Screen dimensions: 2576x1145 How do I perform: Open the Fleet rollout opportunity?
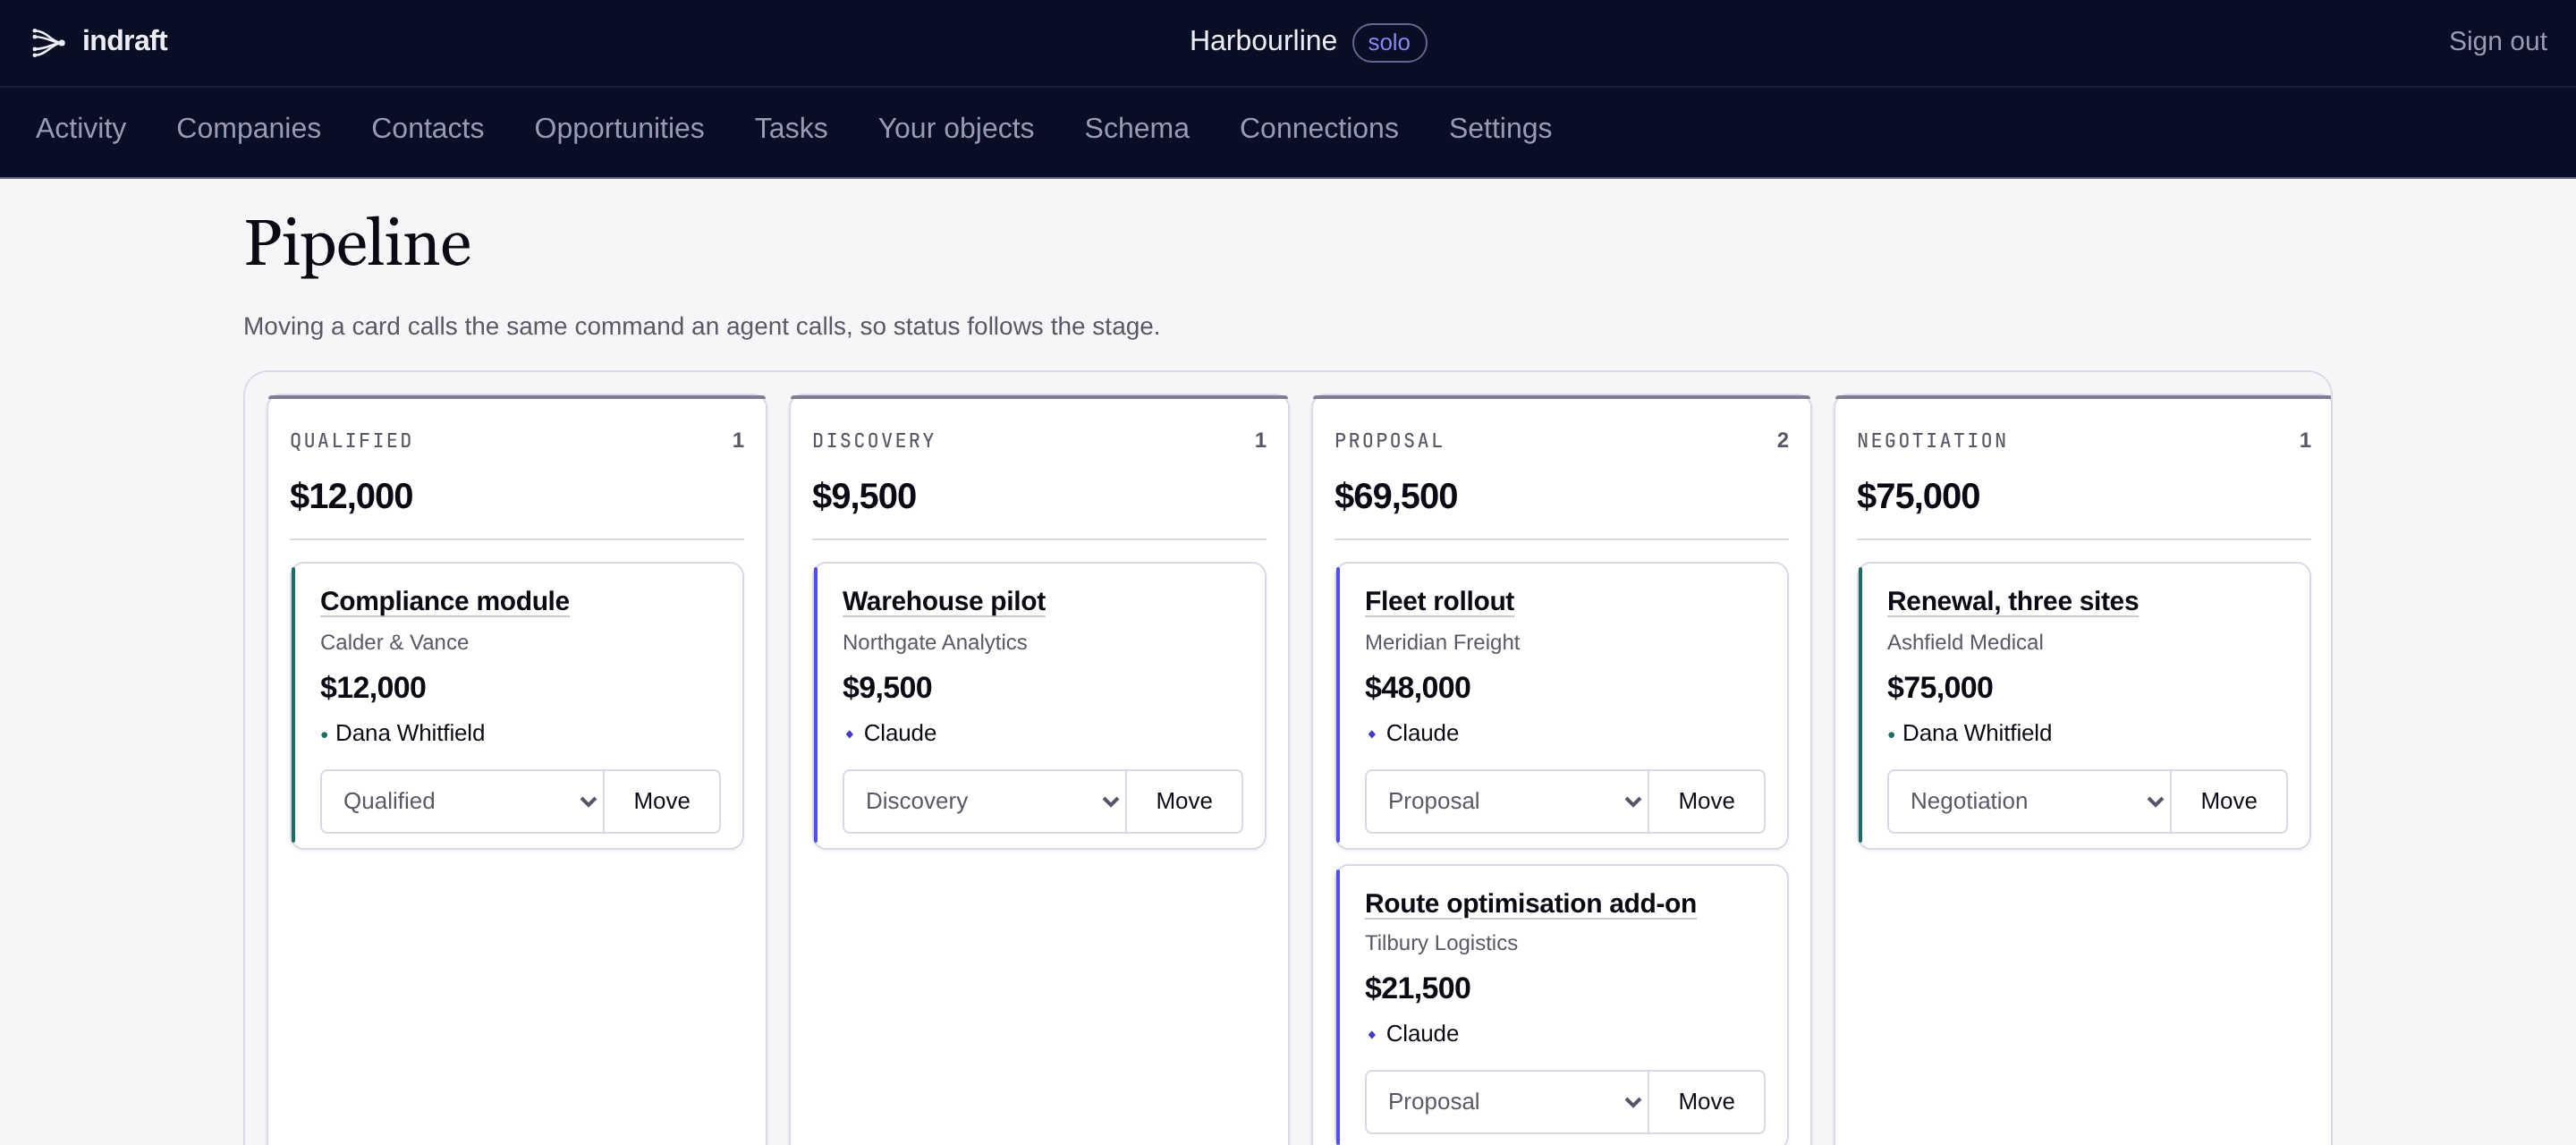(x=1439, y=600)
